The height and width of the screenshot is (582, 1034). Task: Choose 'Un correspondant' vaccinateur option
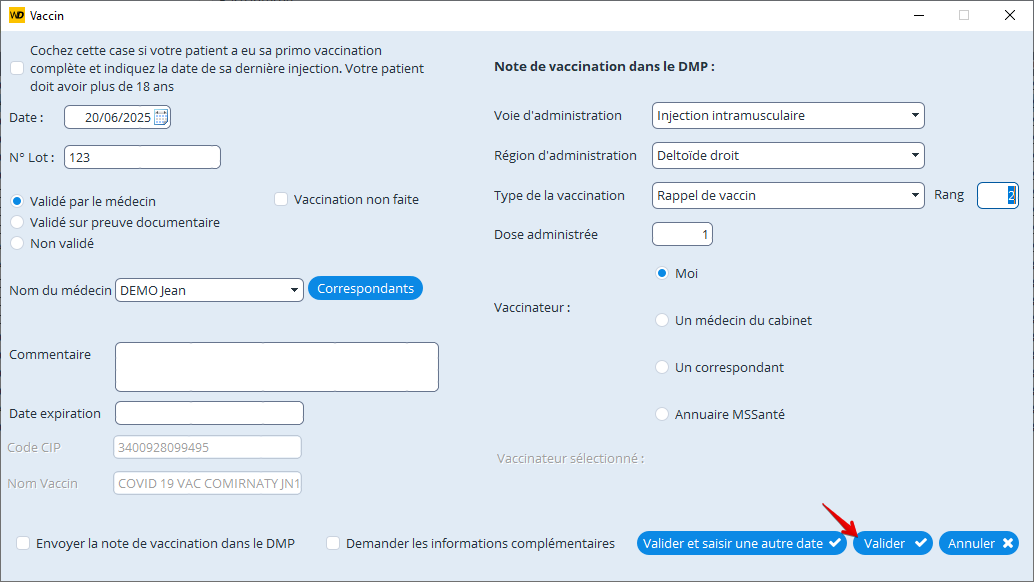pos(661,367)
